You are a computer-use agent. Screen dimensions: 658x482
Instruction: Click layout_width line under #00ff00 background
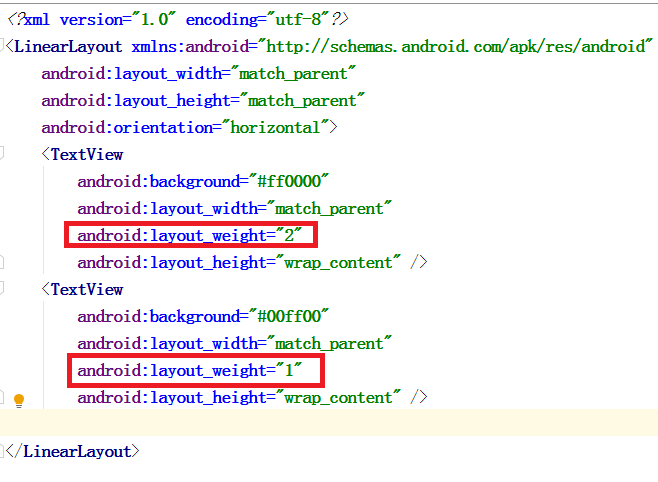click(x=234, y=344)
